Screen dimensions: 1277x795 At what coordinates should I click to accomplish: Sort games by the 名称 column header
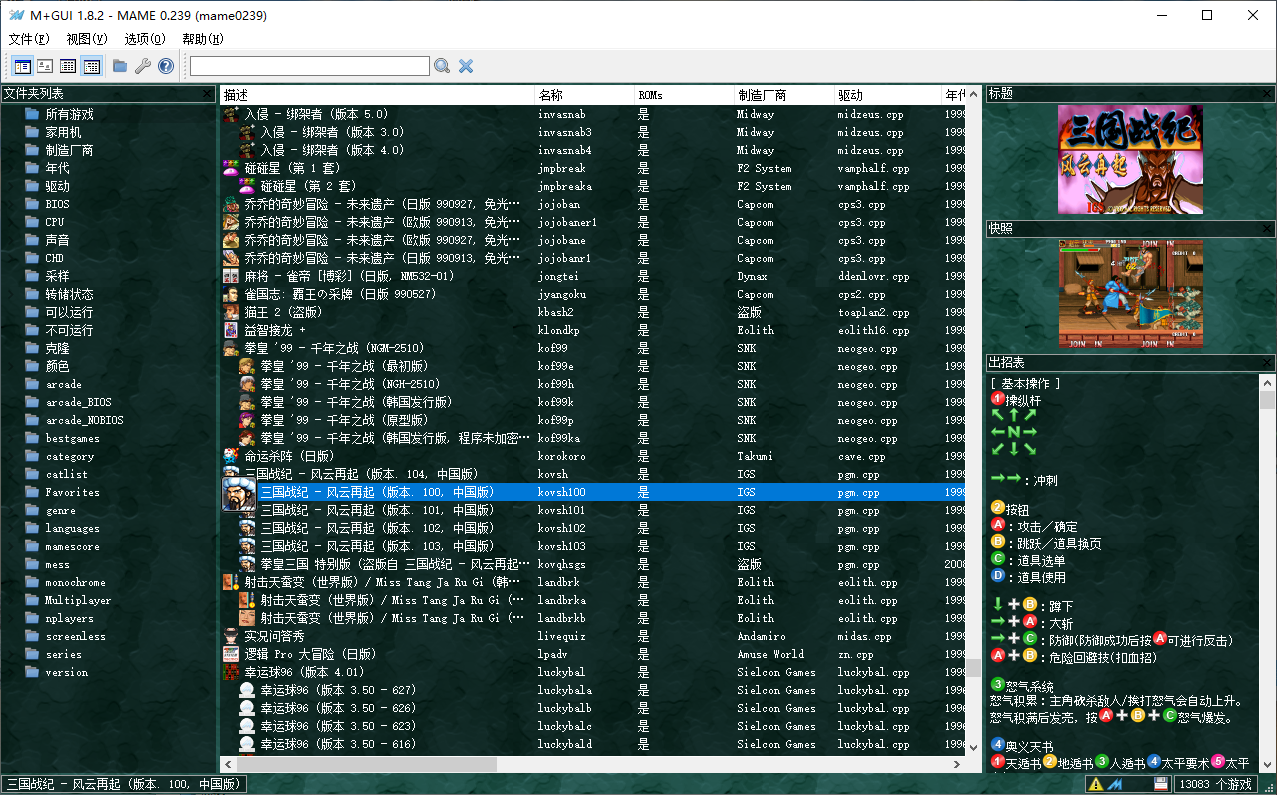551,95
